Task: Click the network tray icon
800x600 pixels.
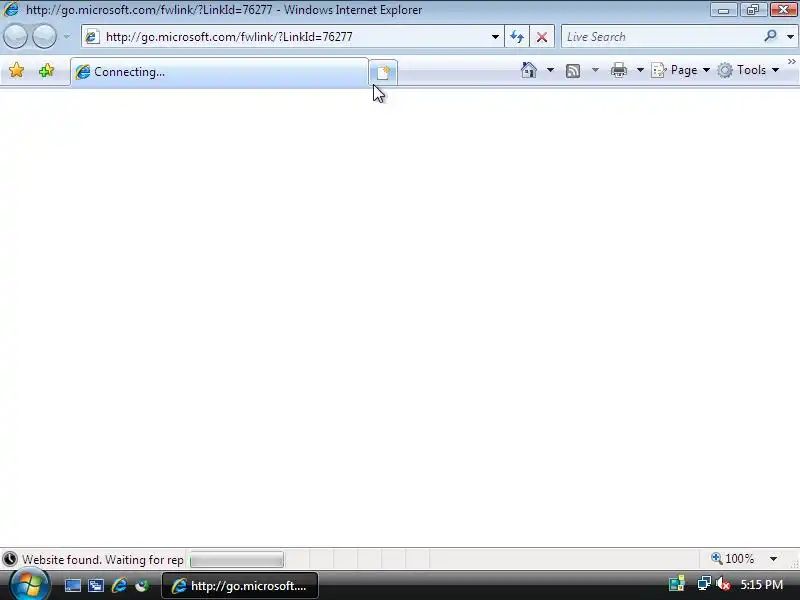Action: coord(704,584)
